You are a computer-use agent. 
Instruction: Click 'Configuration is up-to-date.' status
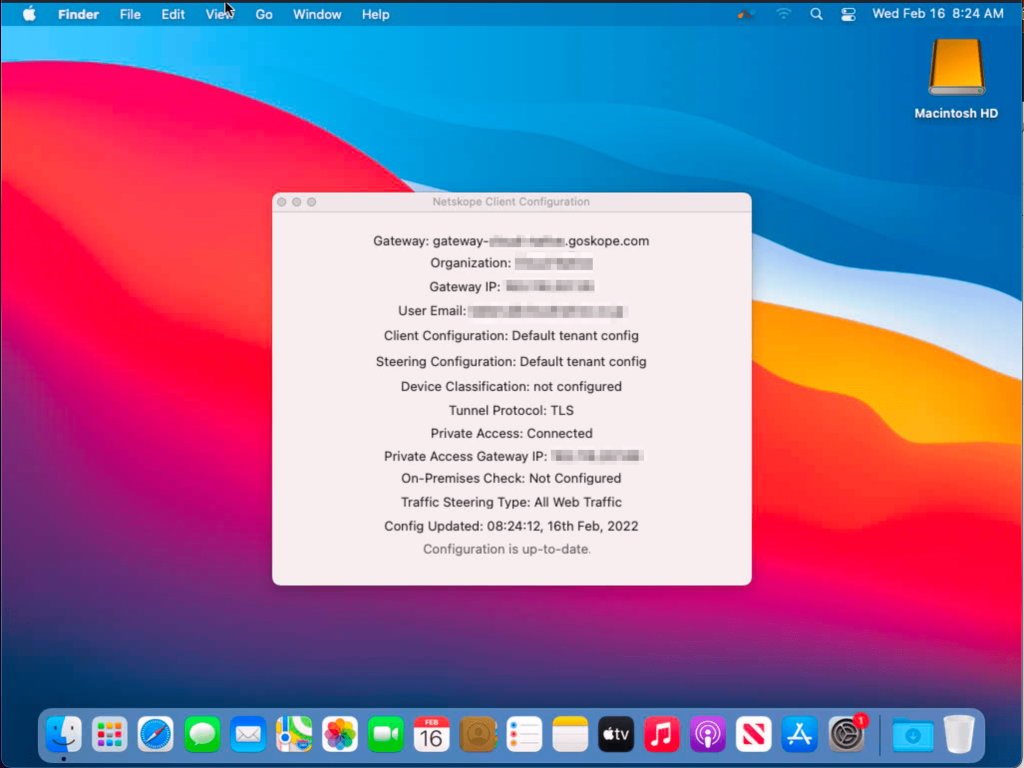[507, 549]
